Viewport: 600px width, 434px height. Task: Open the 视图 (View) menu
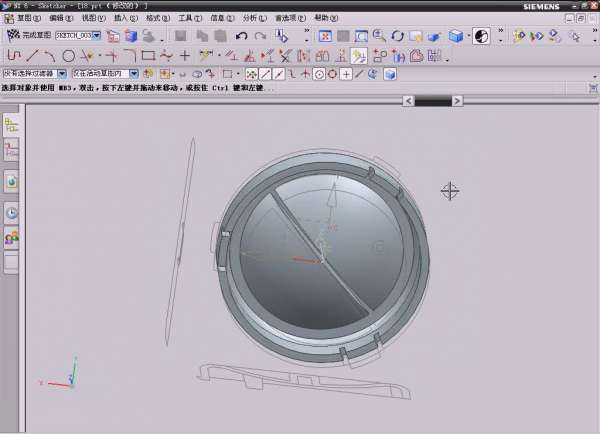tap(94, 18)
